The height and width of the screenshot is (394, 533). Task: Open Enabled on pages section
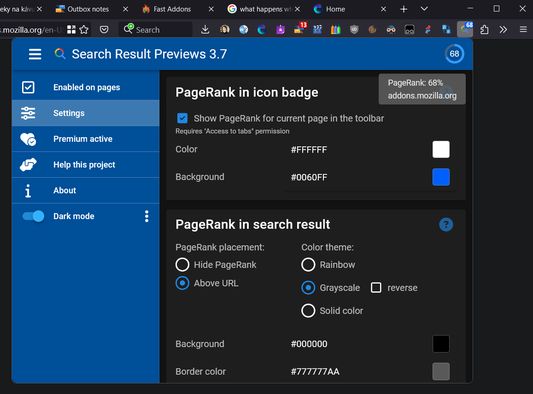(x=86, y=87)
